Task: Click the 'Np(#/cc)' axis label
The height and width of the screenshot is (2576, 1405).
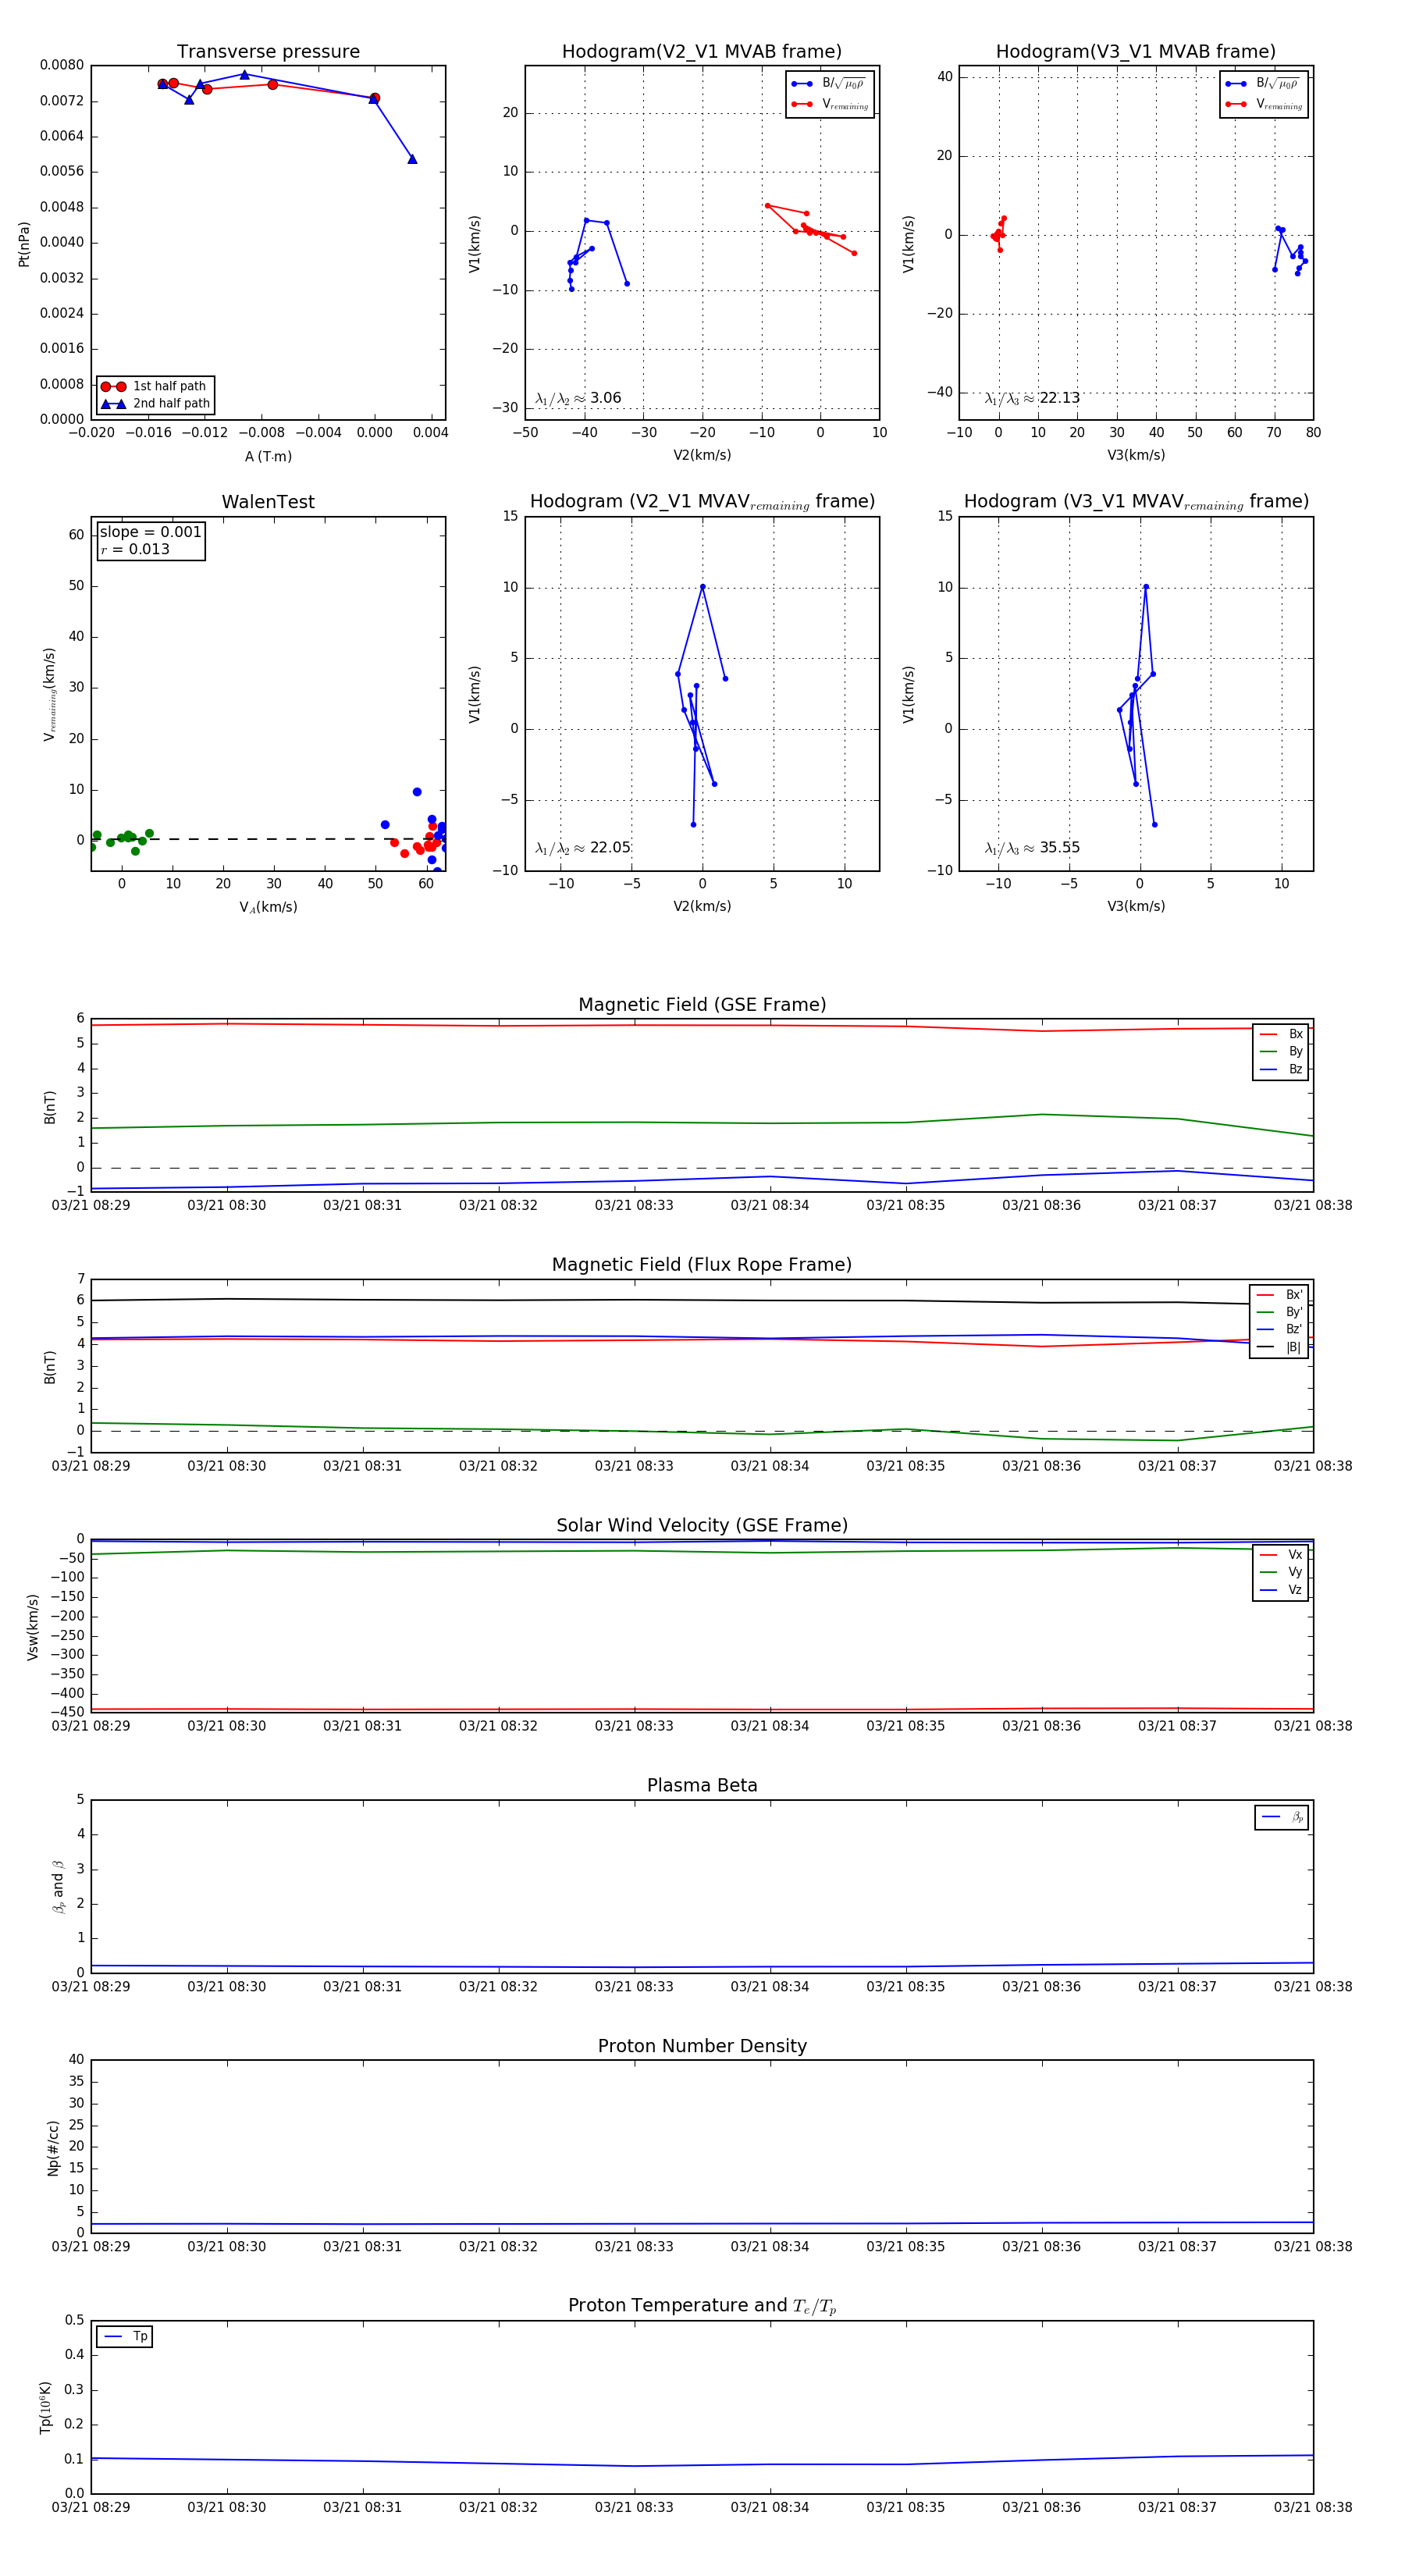Action: point(53,2147)
